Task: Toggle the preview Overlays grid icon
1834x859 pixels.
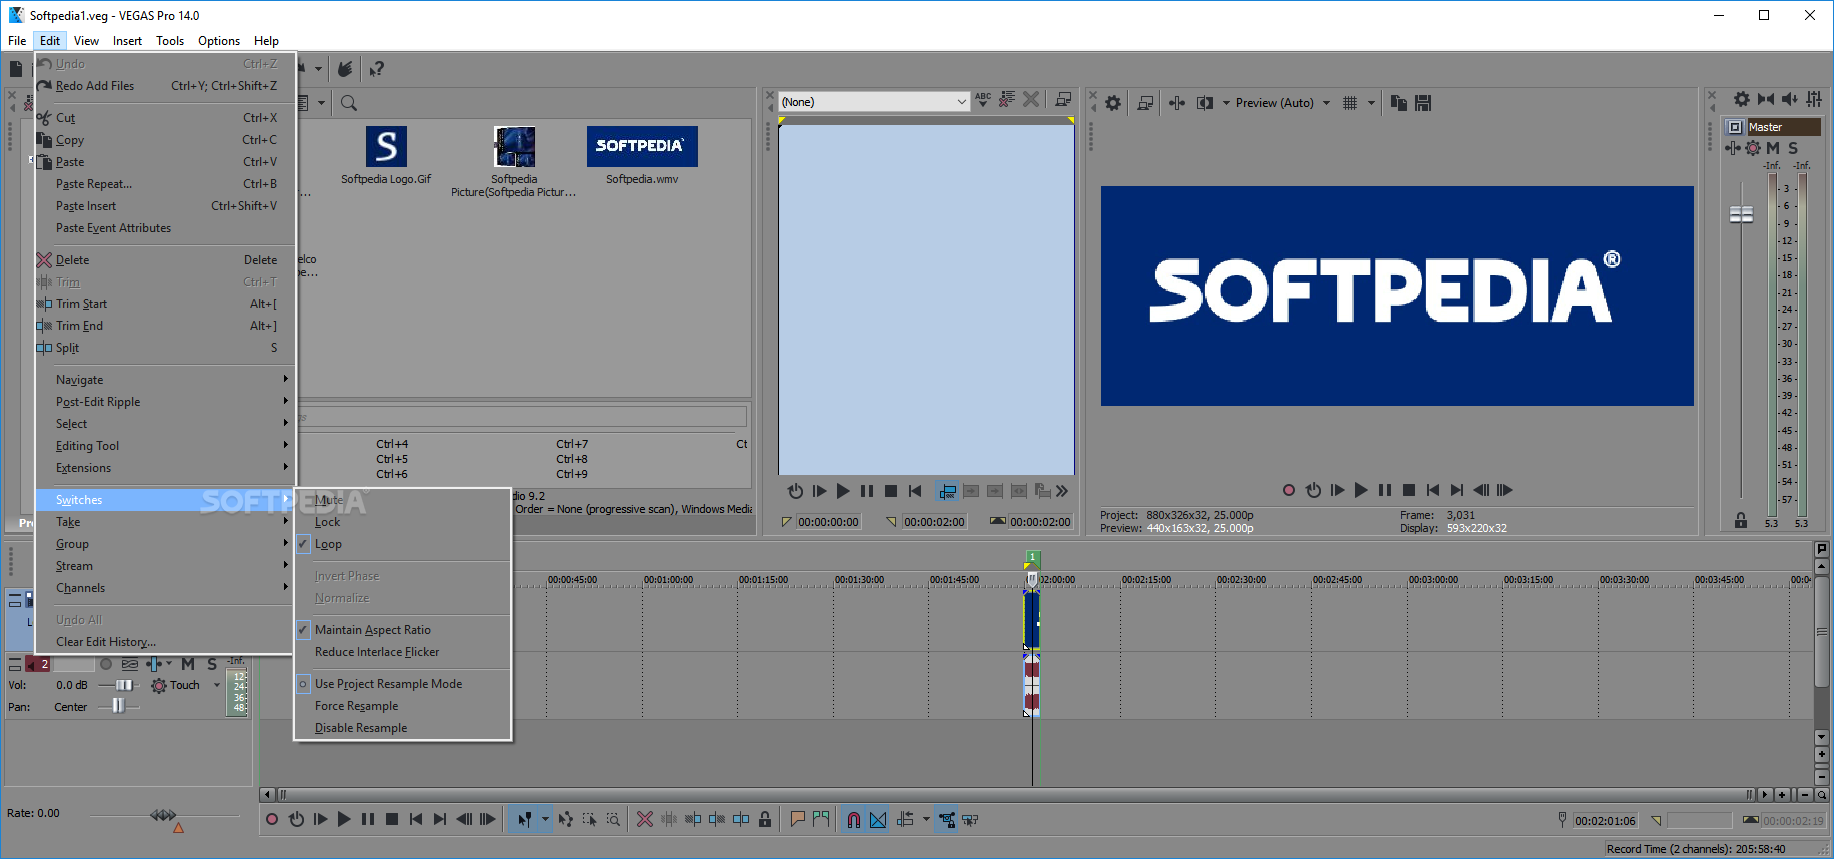Action: 1350,102
